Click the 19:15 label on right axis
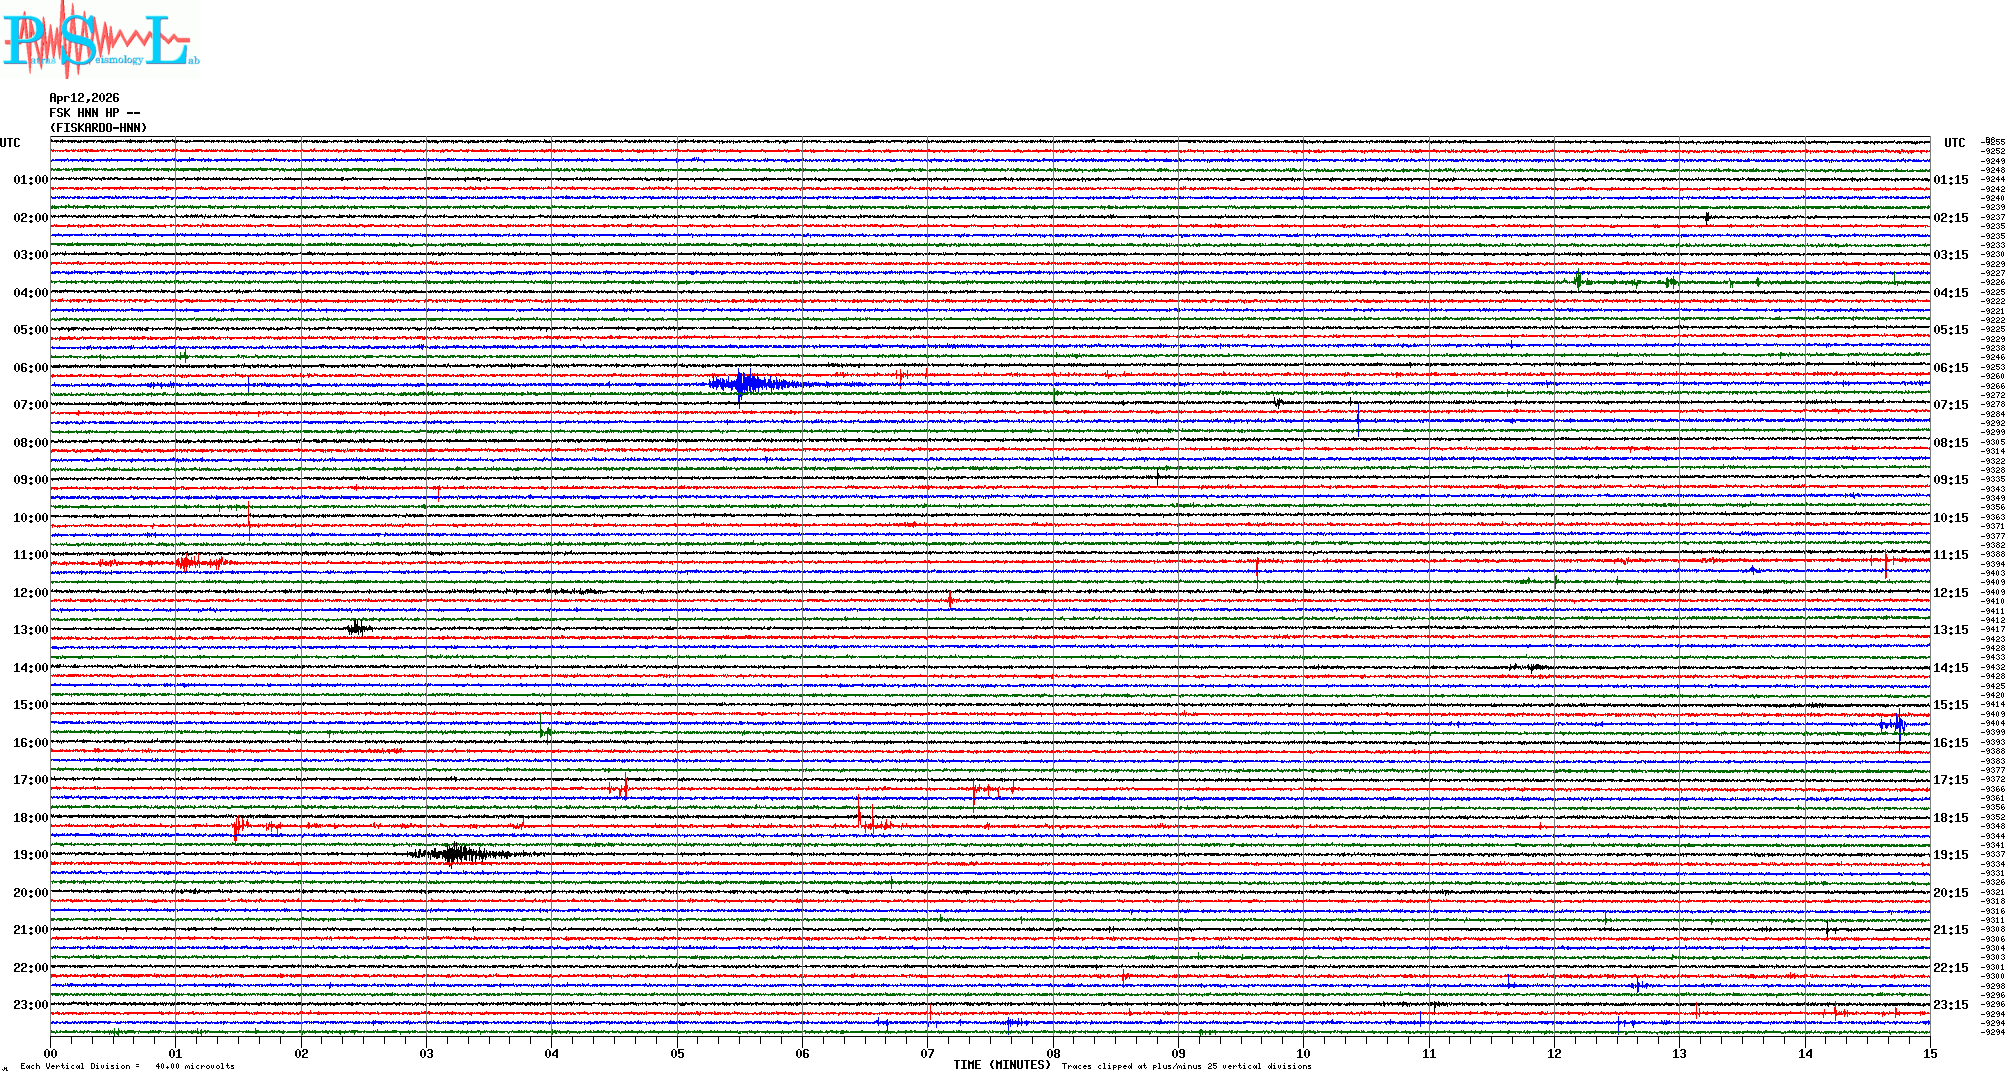Screen dimensions: 2010x1080 coord(1950,855)
